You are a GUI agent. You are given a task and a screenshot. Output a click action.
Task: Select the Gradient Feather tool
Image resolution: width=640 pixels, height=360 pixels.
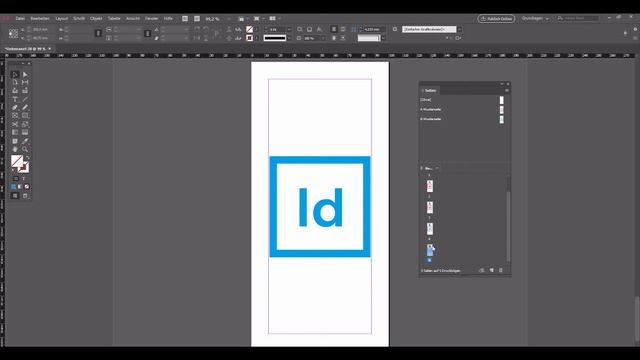pos(25,133)
